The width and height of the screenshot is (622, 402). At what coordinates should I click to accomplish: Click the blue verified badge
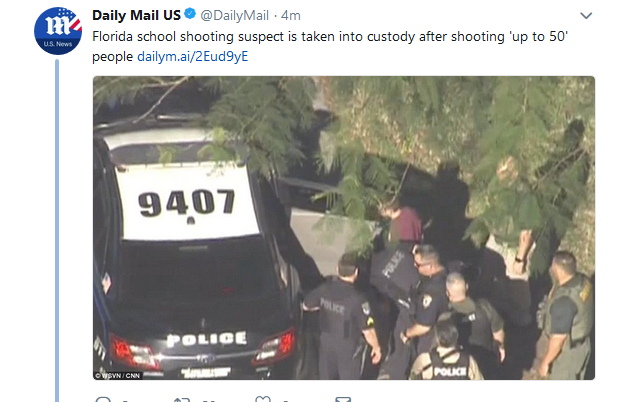[190, 14]
